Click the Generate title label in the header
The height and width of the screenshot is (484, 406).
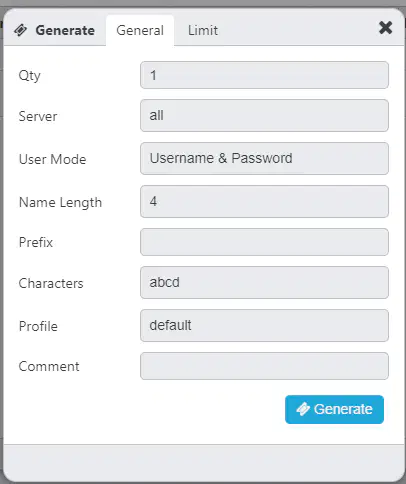[x=65, y=30]
